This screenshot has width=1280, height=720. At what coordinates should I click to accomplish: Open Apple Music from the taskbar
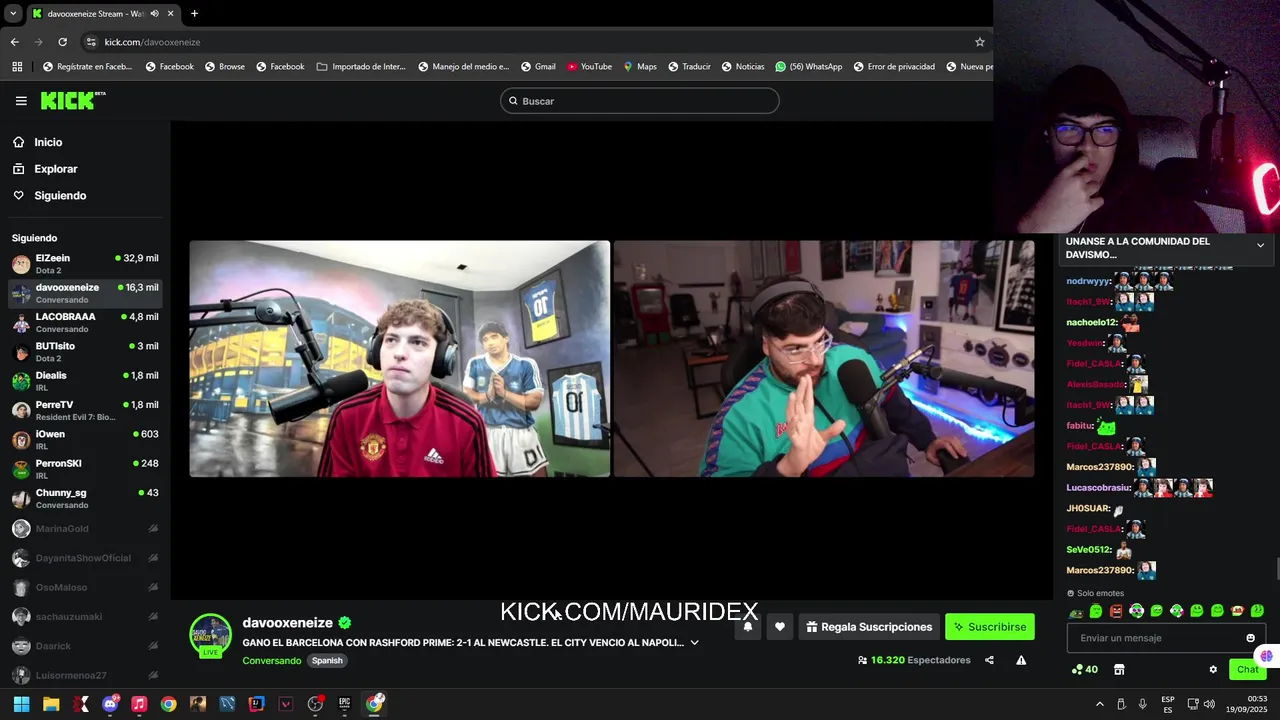pyautogui.click(x=139, y=704)
